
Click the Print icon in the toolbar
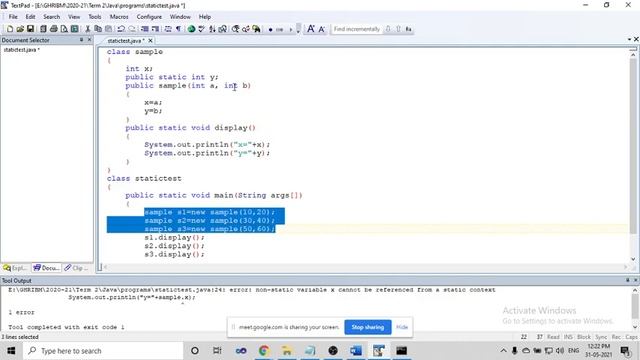click(53, 29)
